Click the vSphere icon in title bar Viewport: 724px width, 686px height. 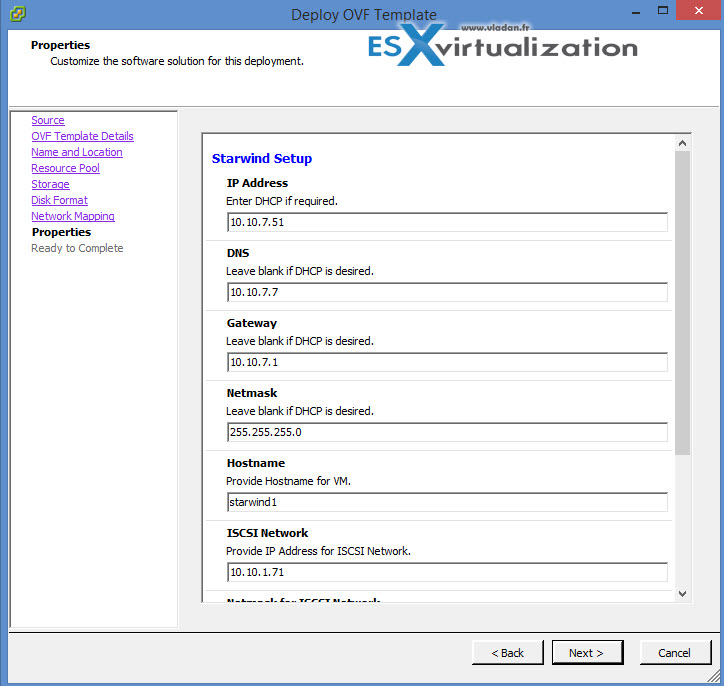(18, 13)
